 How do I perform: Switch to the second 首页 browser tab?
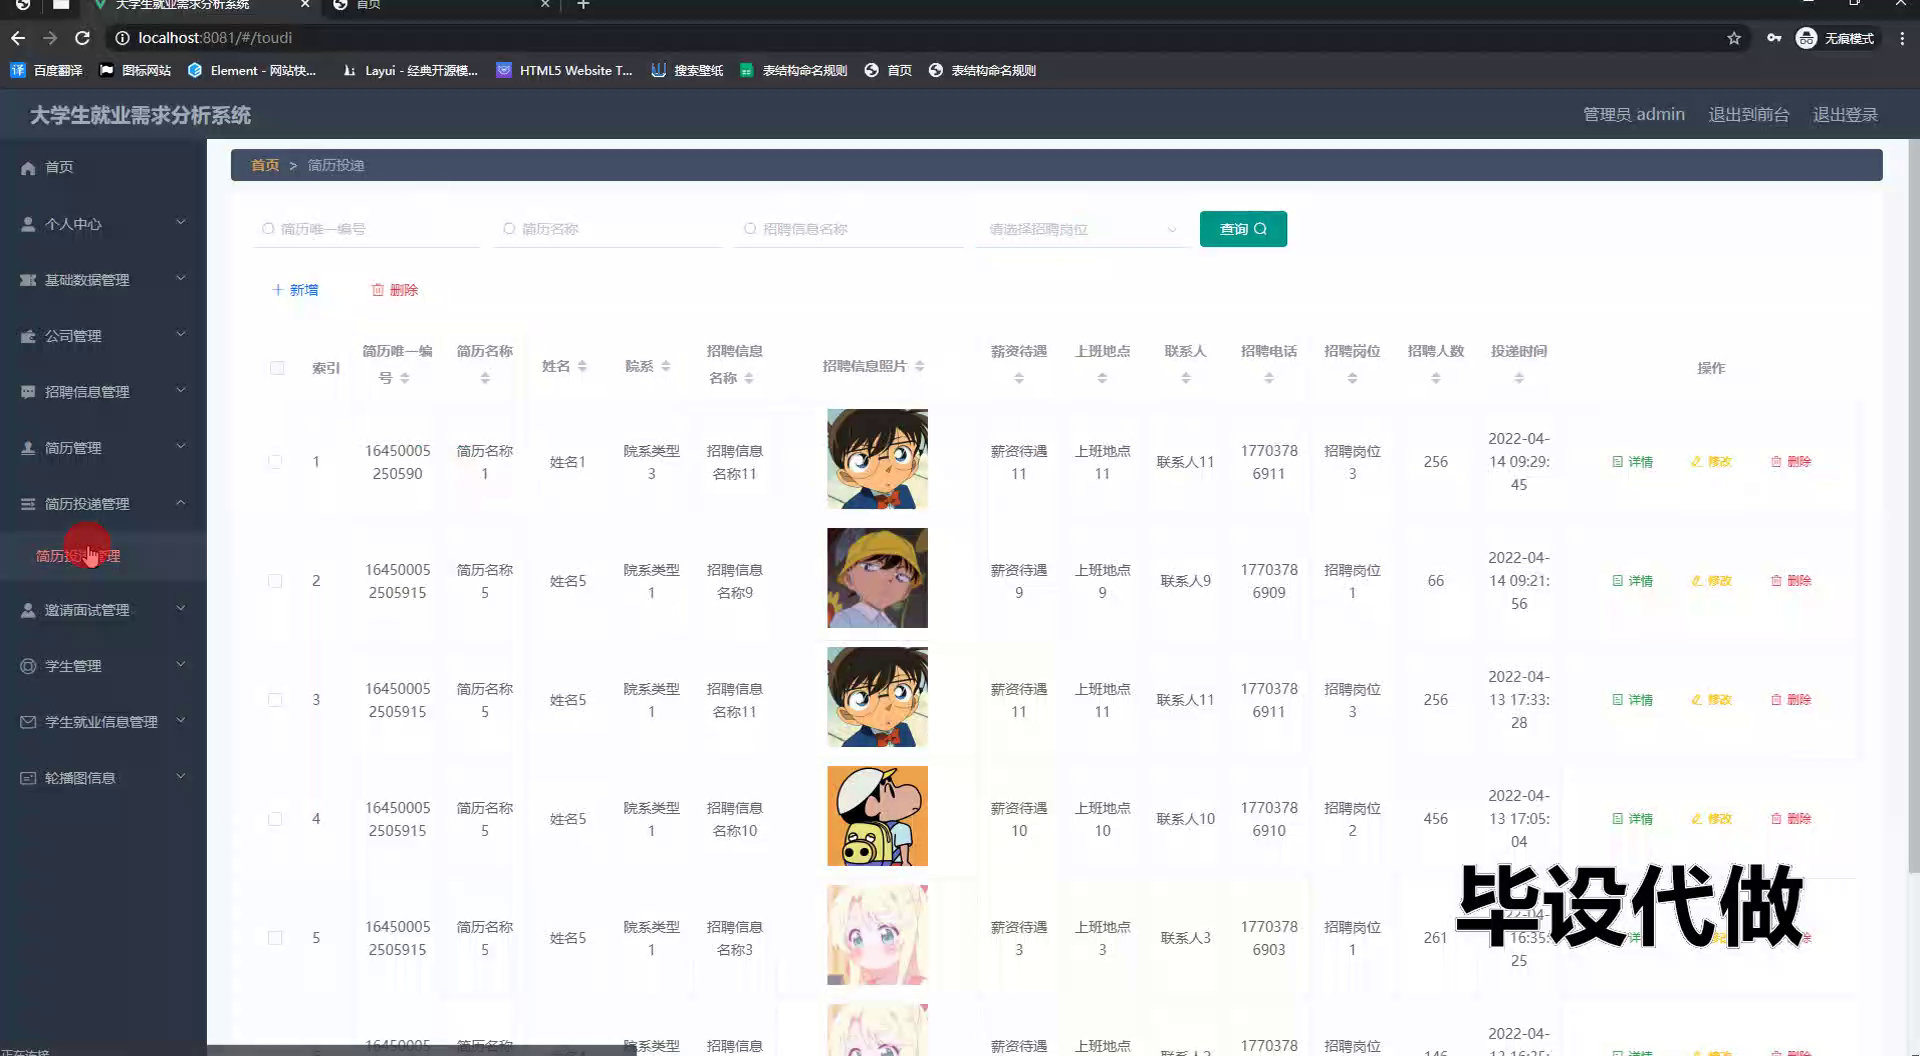tap(440, 5)
